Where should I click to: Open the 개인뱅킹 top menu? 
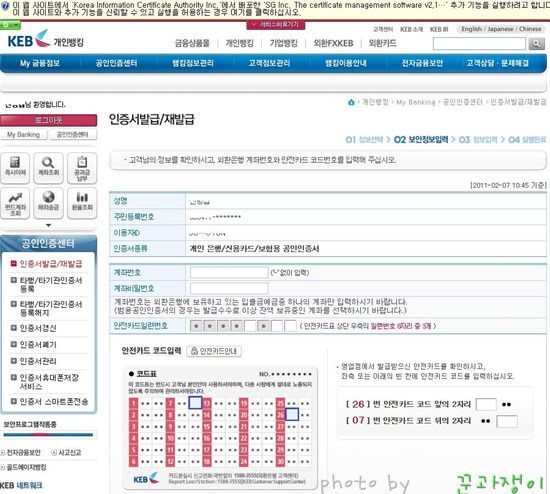click(240, 44)
